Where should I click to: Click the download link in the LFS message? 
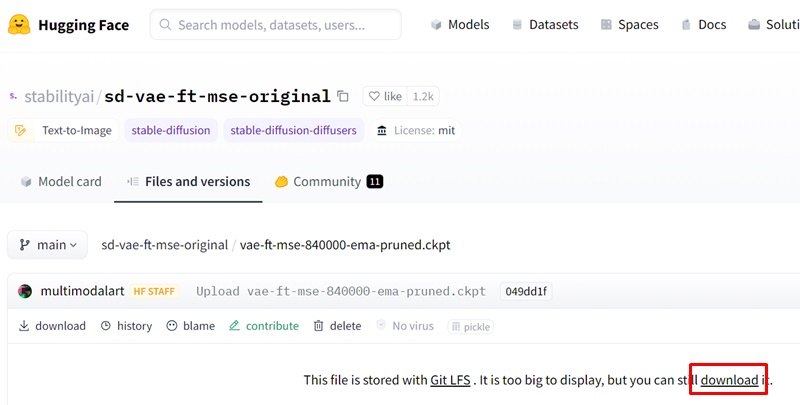(x=729, y=380)
